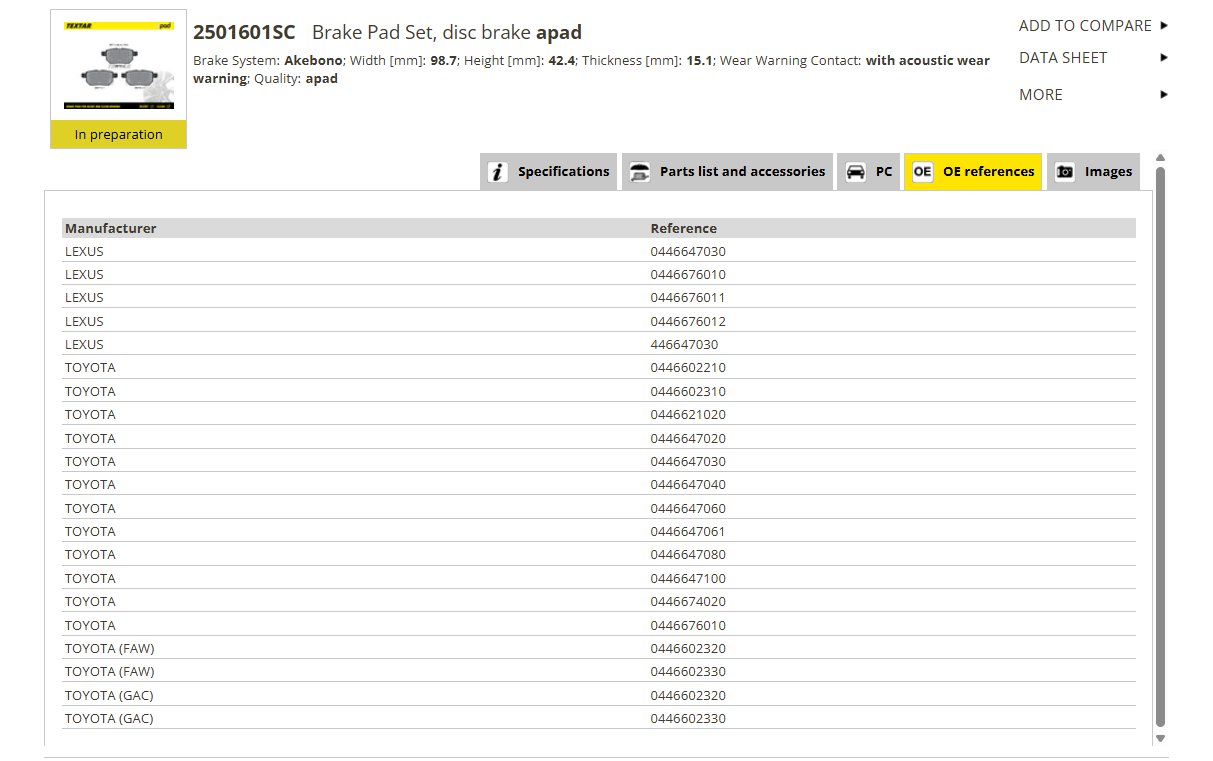1213x761 pixels.
Task: Click the Specifications info icon
Action: 498,172
